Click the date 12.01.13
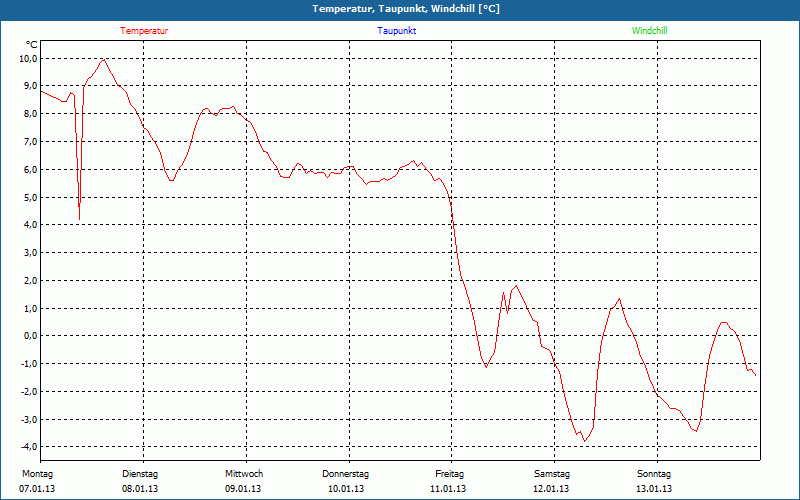This screenshot has width=800, height=500. pos(551,489)
